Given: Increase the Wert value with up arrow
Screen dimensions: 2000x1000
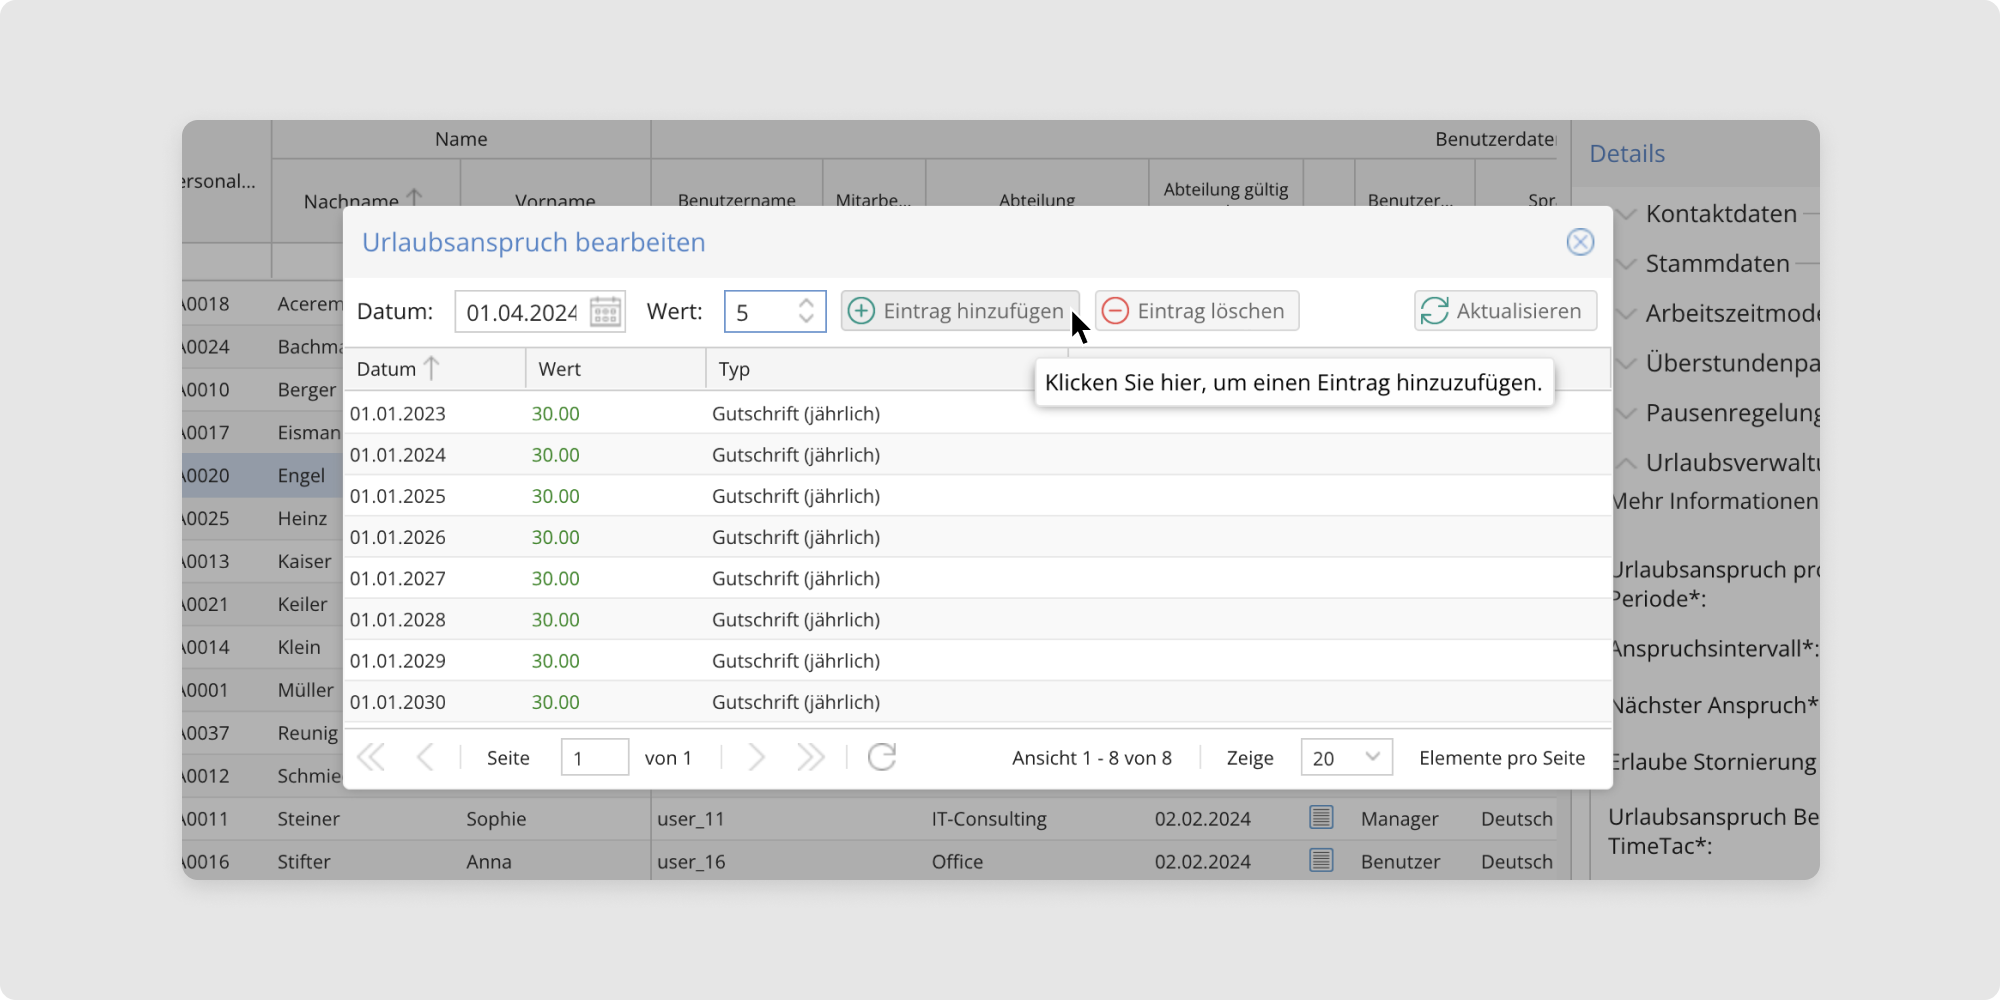Looking at the screenshot, I should [x=806, y=303].
